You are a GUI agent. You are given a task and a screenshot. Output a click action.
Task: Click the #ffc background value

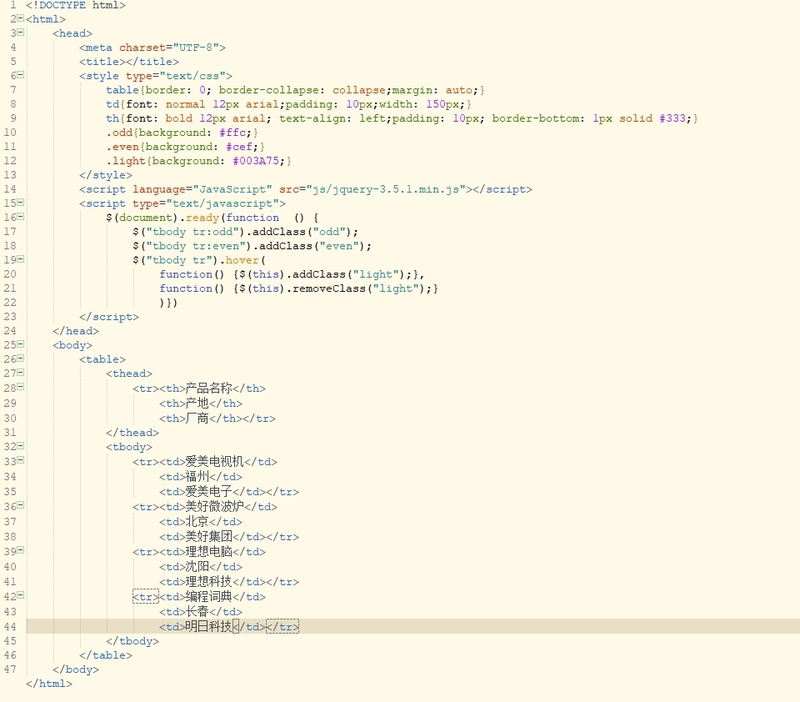(x=235, y=133)
